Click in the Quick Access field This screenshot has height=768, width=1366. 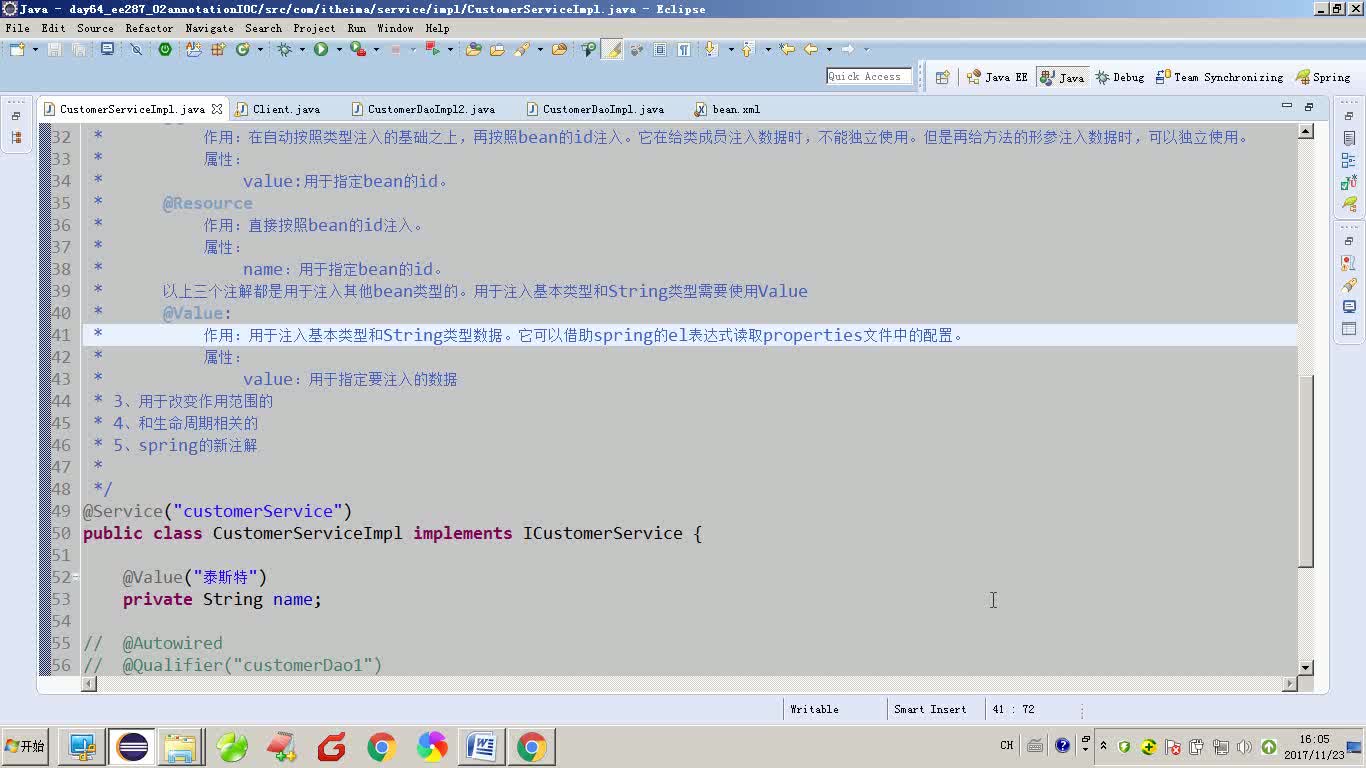(869, 76)
